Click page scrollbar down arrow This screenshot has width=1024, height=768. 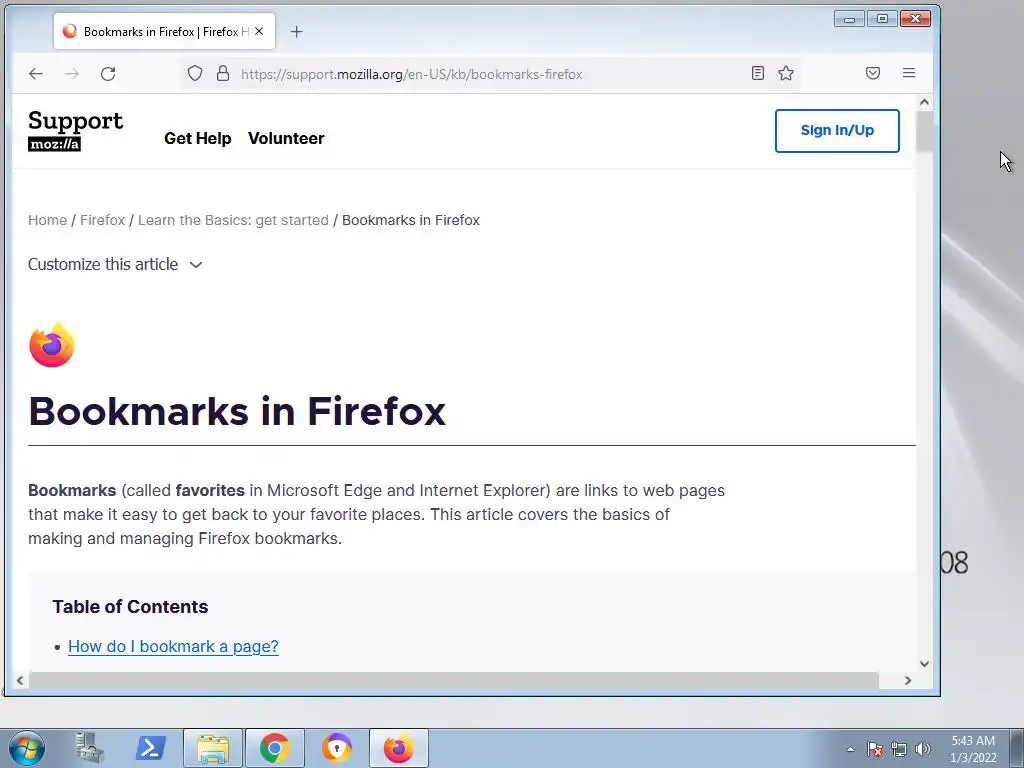pyautogui.click(x=924, y=664)
